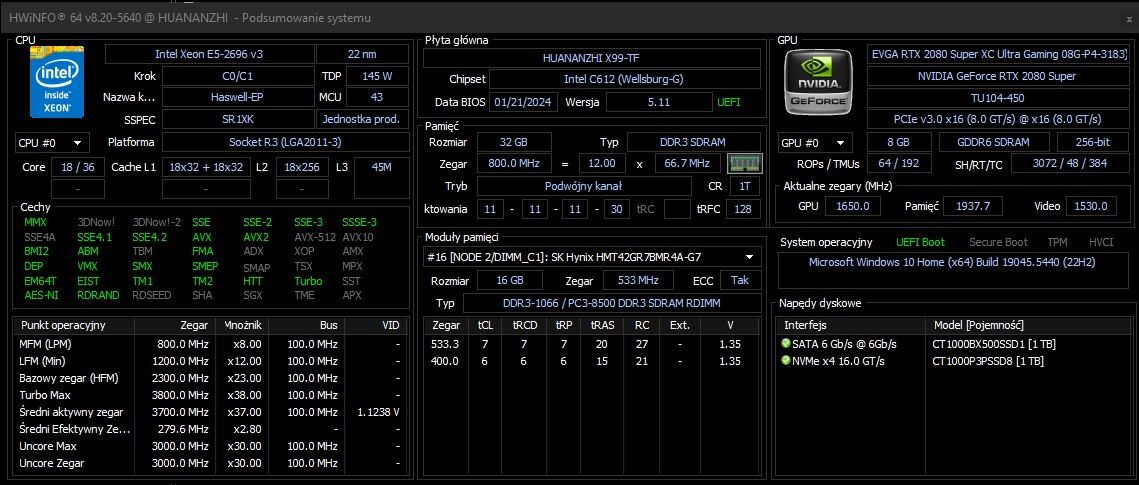Click the TPM status label

point(1058,242)
